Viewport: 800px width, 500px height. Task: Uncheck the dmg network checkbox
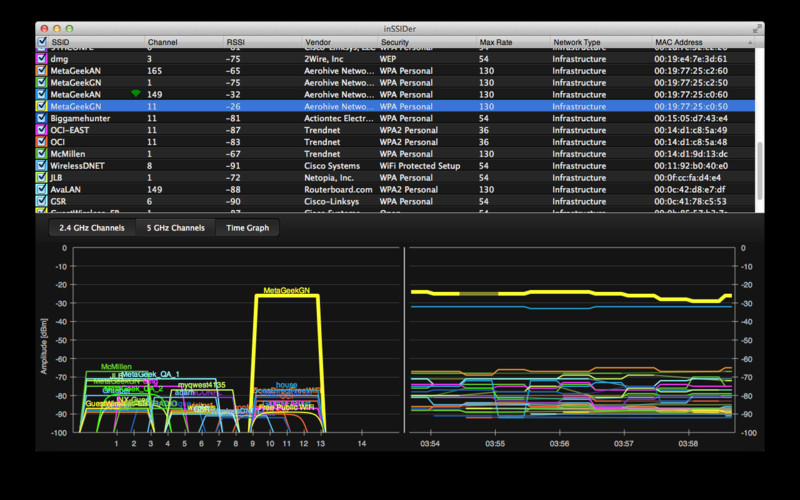[41, 58]
